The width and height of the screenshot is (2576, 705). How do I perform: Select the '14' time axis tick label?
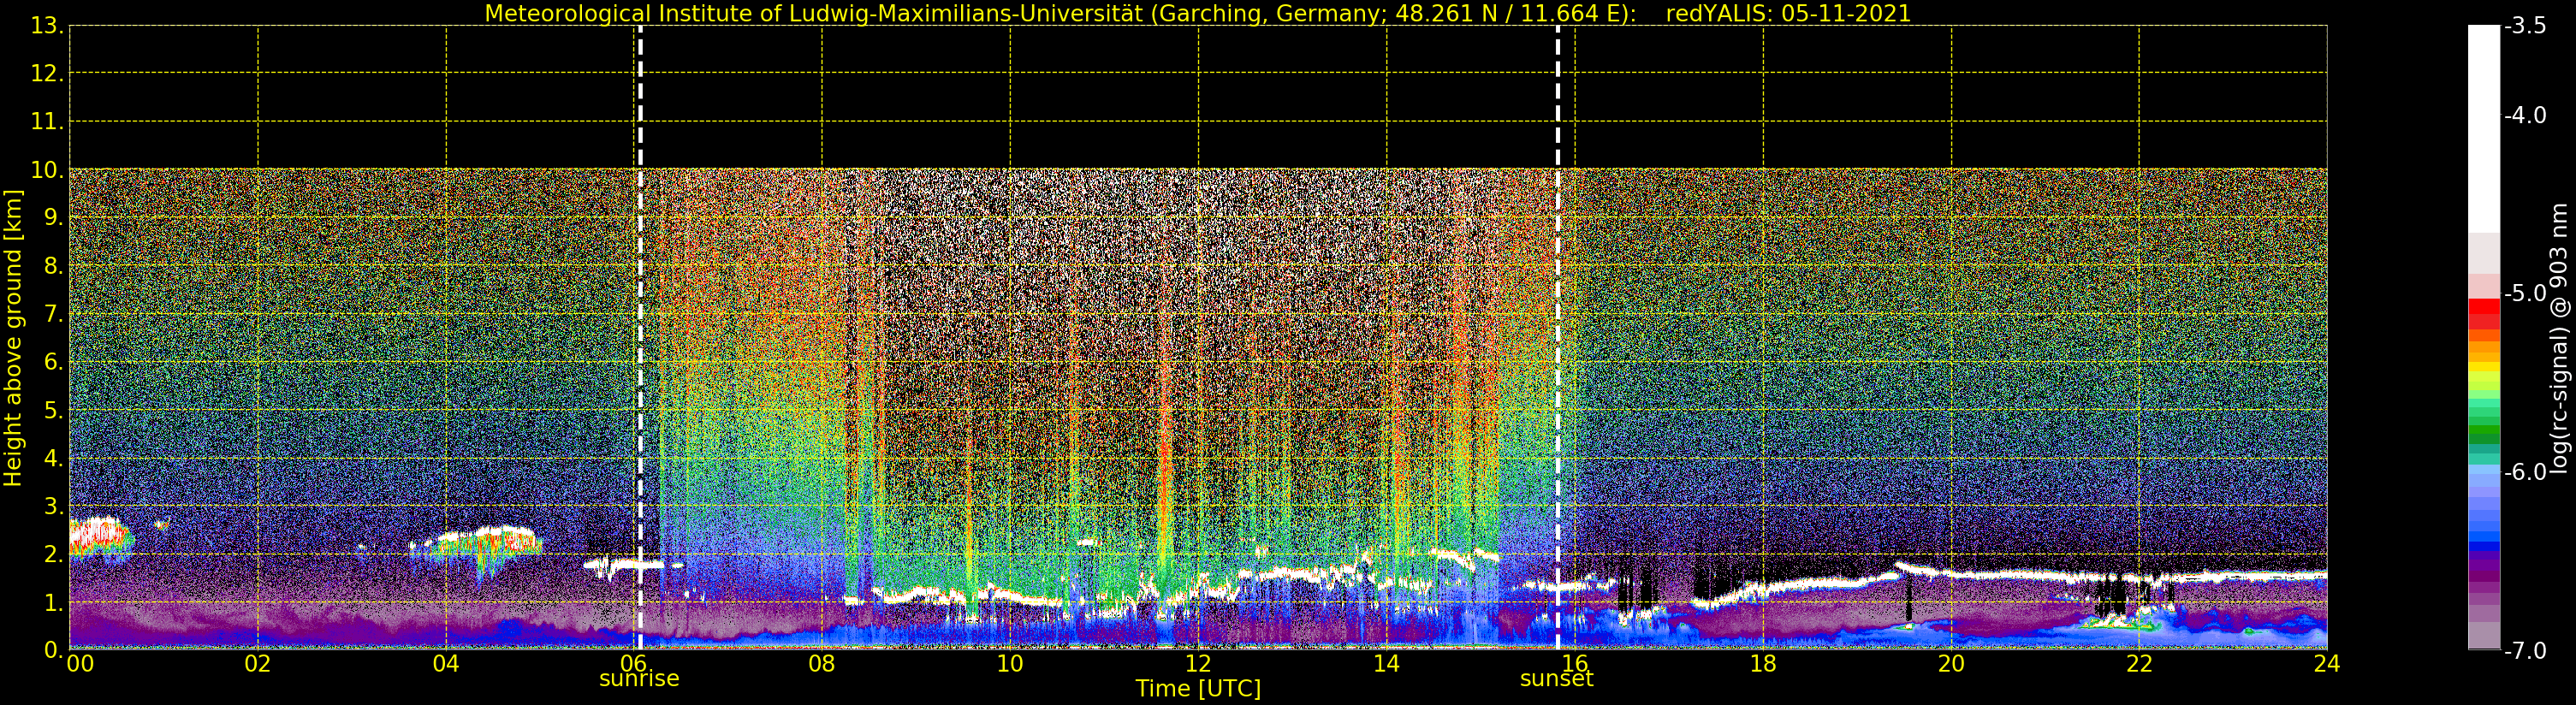[1386, 664]
